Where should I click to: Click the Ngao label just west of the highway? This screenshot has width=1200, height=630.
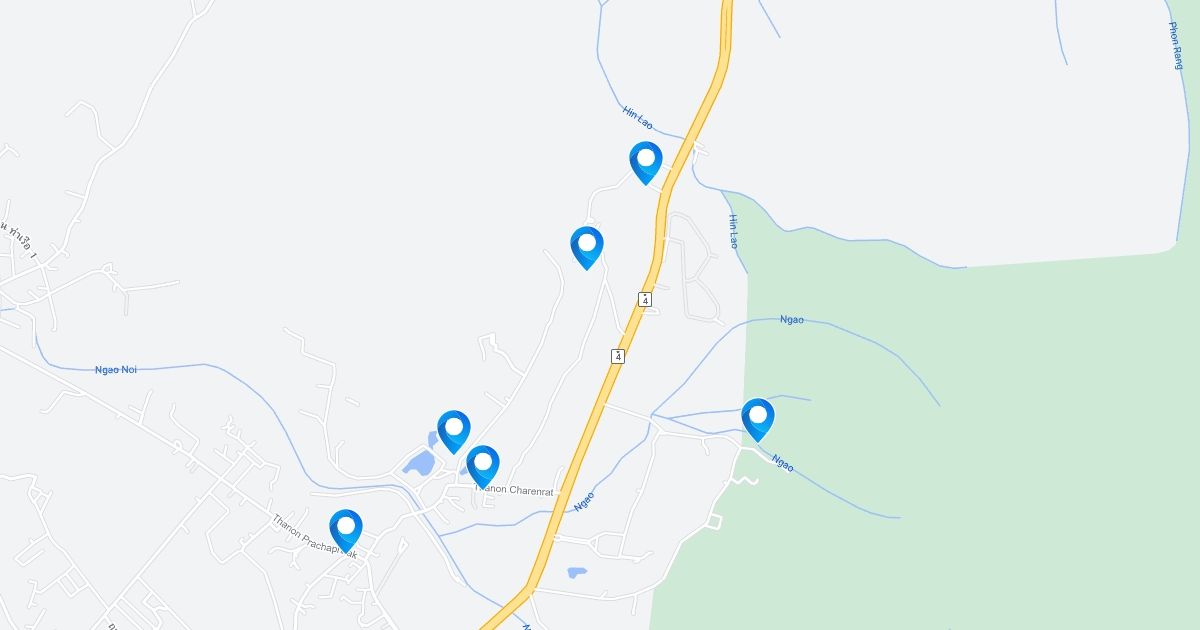point(585,500)
